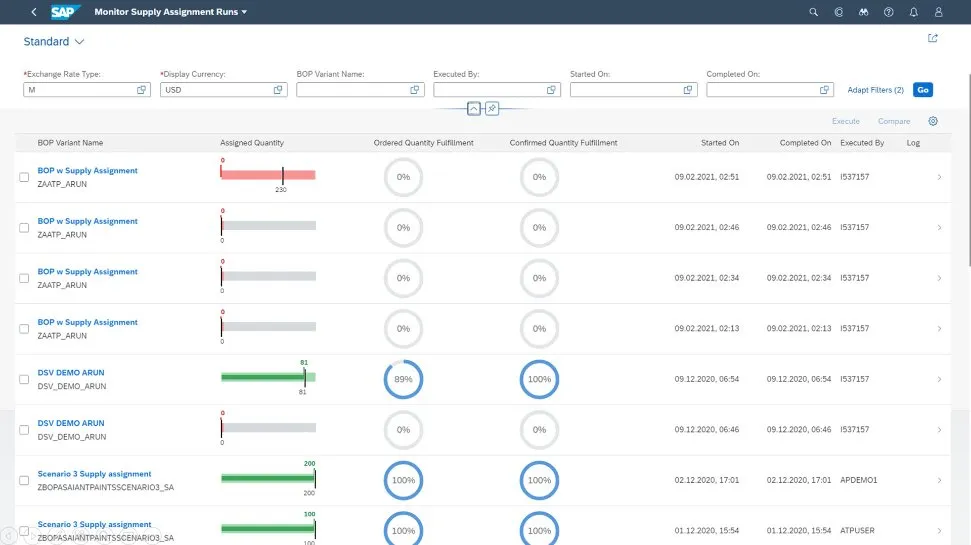This screenshot has width=971, height=545.
Task: Select checkbox for first BOP w Supply Assignment row
Action: [x=25, y=178]
